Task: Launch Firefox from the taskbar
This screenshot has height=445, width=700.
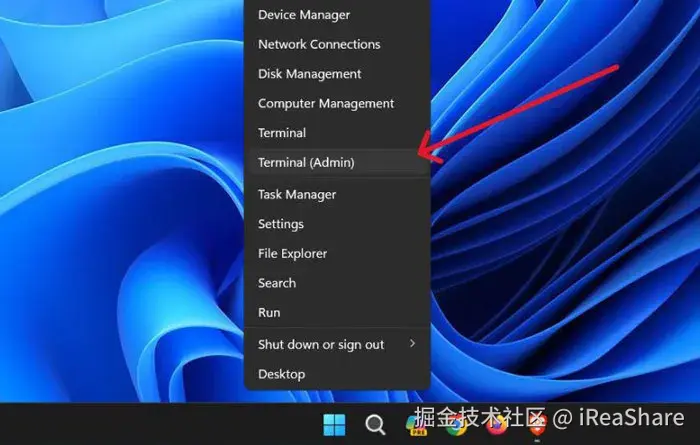Action: pyautogui.click(x=496, y=424)
